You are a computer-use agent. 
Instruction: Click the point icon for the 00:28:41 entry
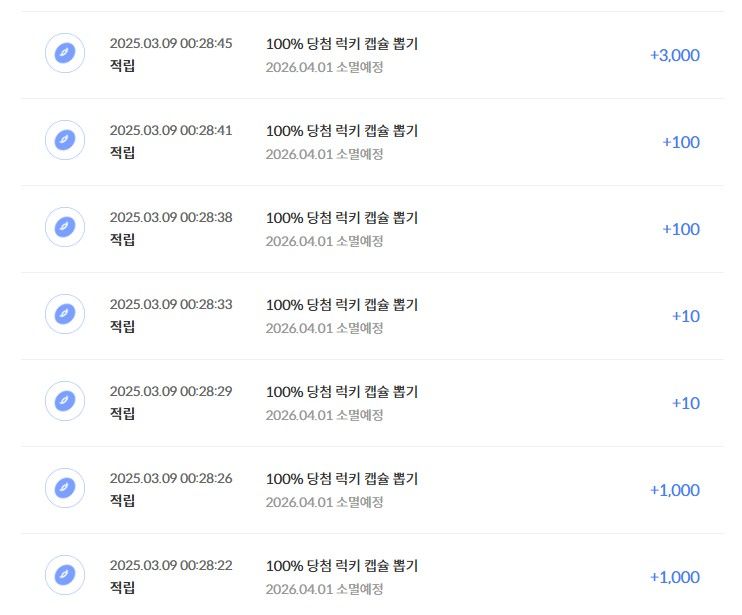65,140
